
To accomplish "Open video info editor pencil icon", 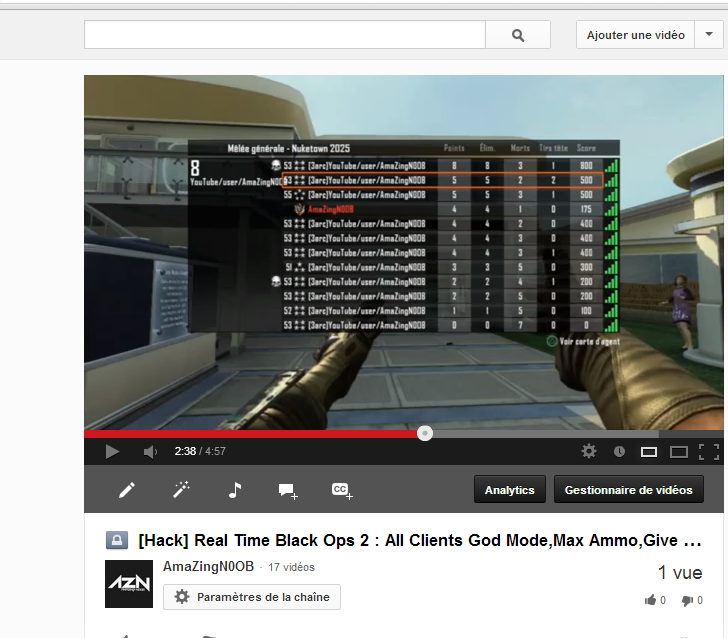I will [x=127, y=490].
